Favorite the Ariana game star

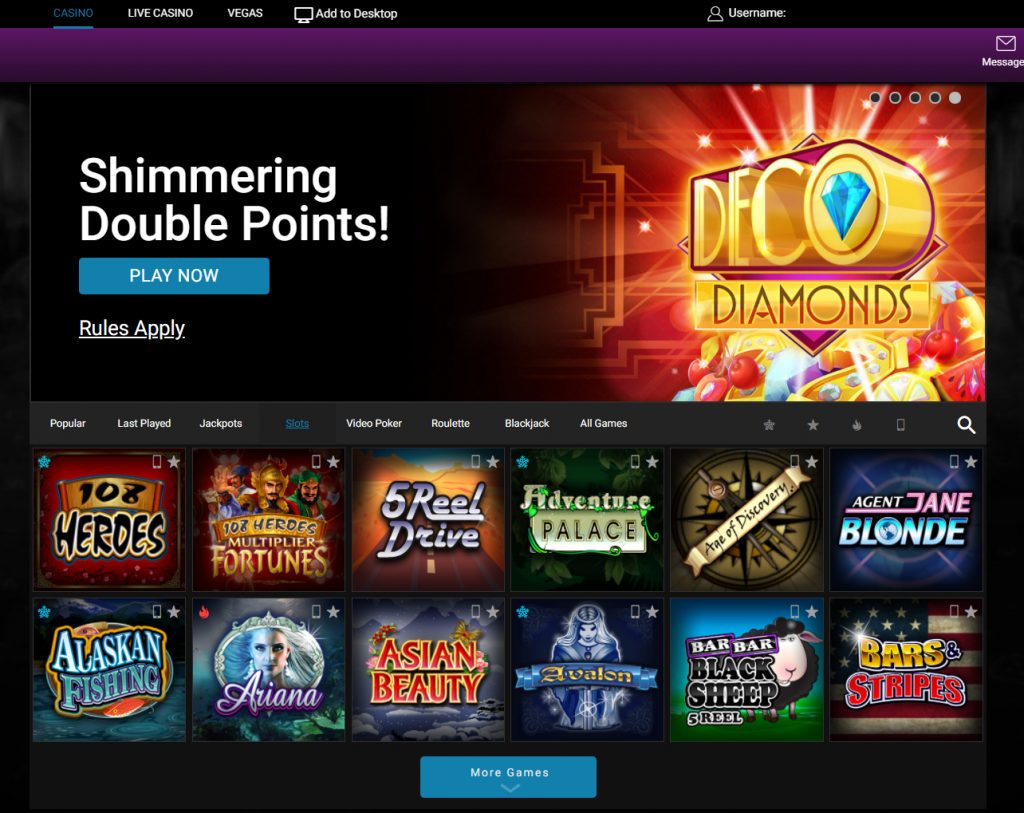coord(333,612)
